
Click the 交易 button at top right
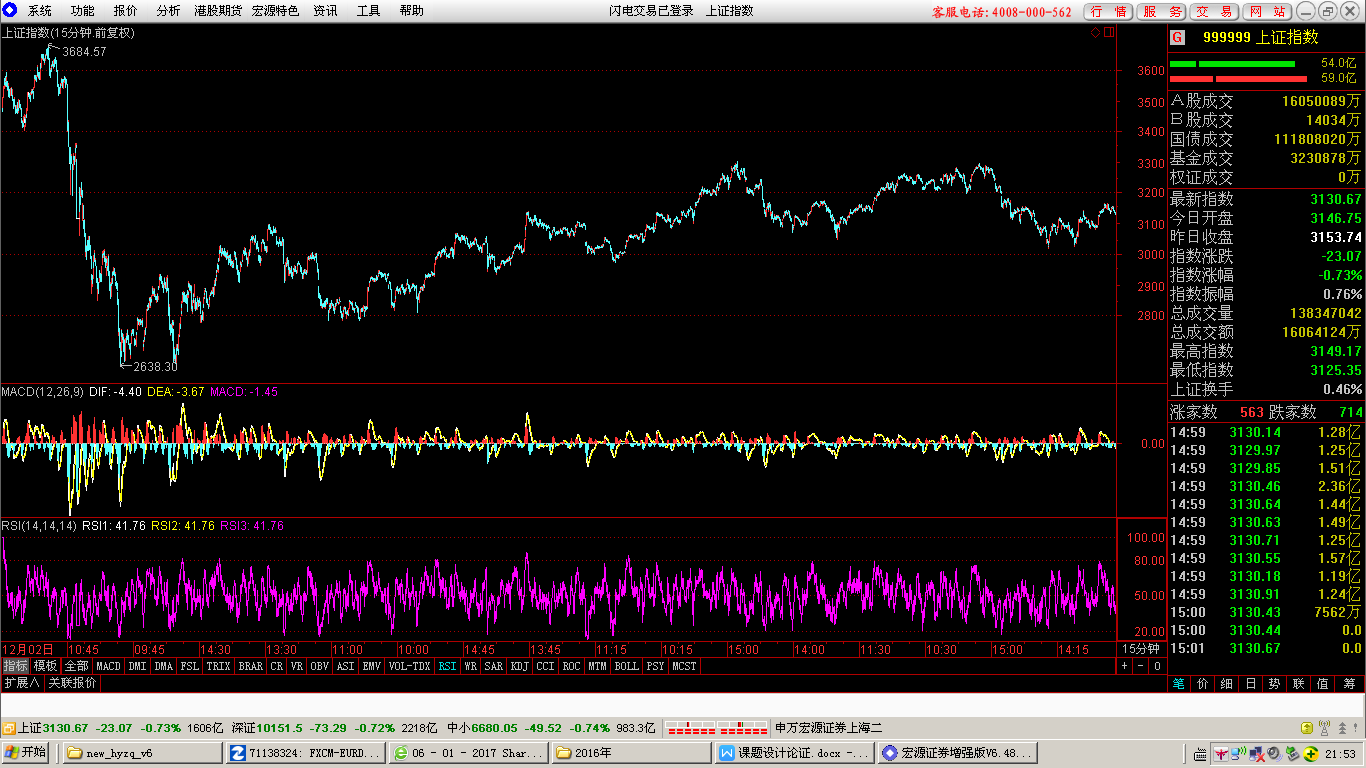coord(1215,12)
